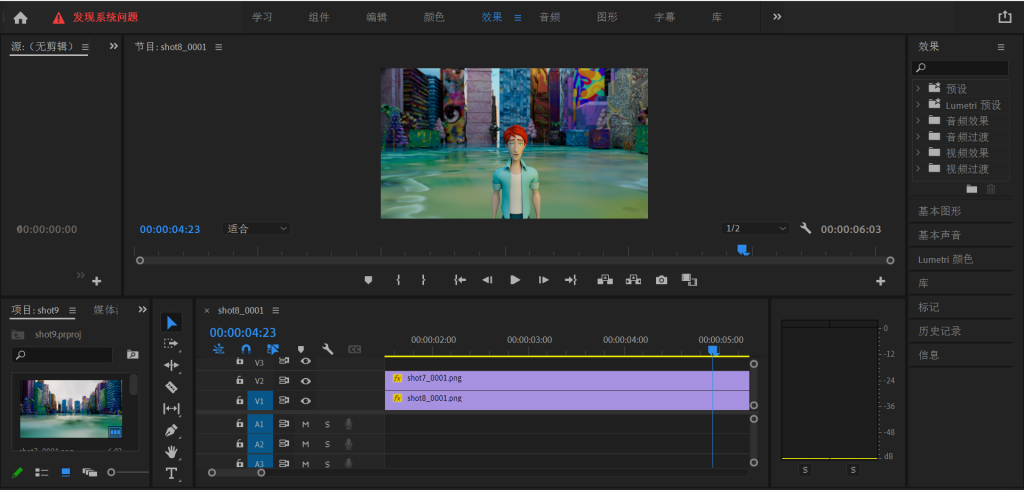Viewport: 1024px width, 490px height.
Task: Expand the 视频过渡 folder
Action: coord(918,169)
